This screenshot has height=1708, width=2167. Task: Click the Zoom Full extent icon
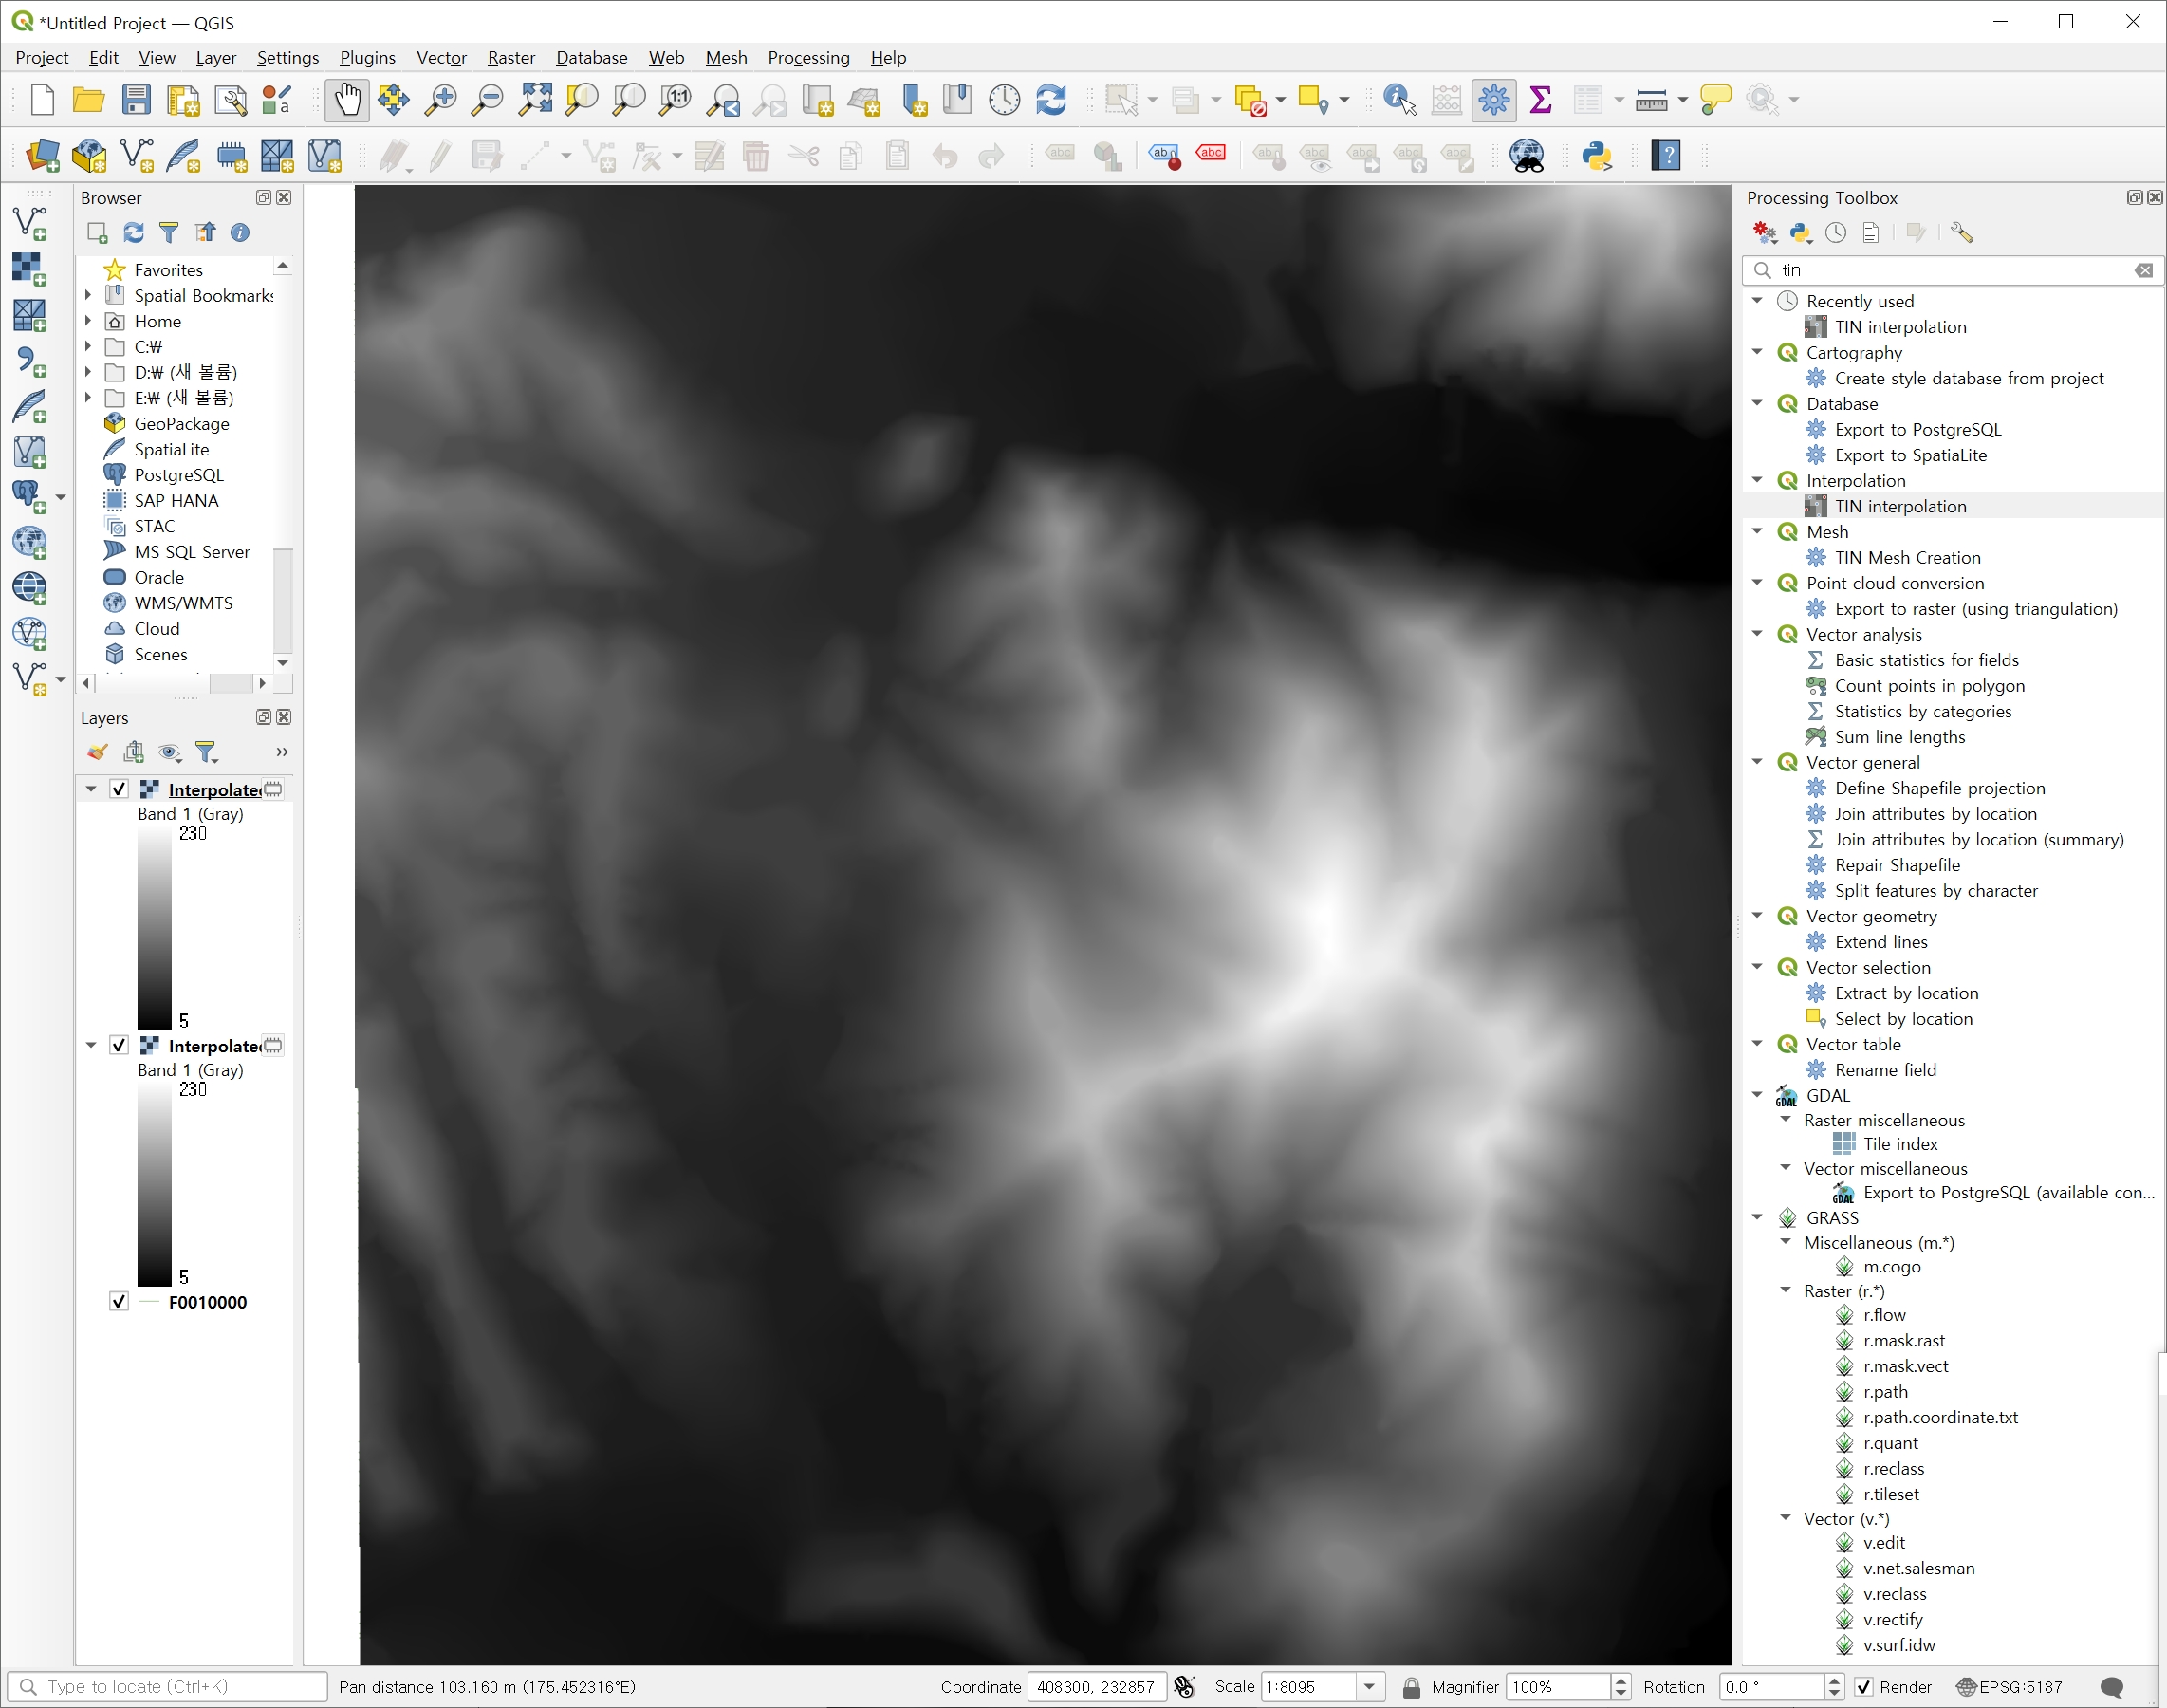(535, 100)
